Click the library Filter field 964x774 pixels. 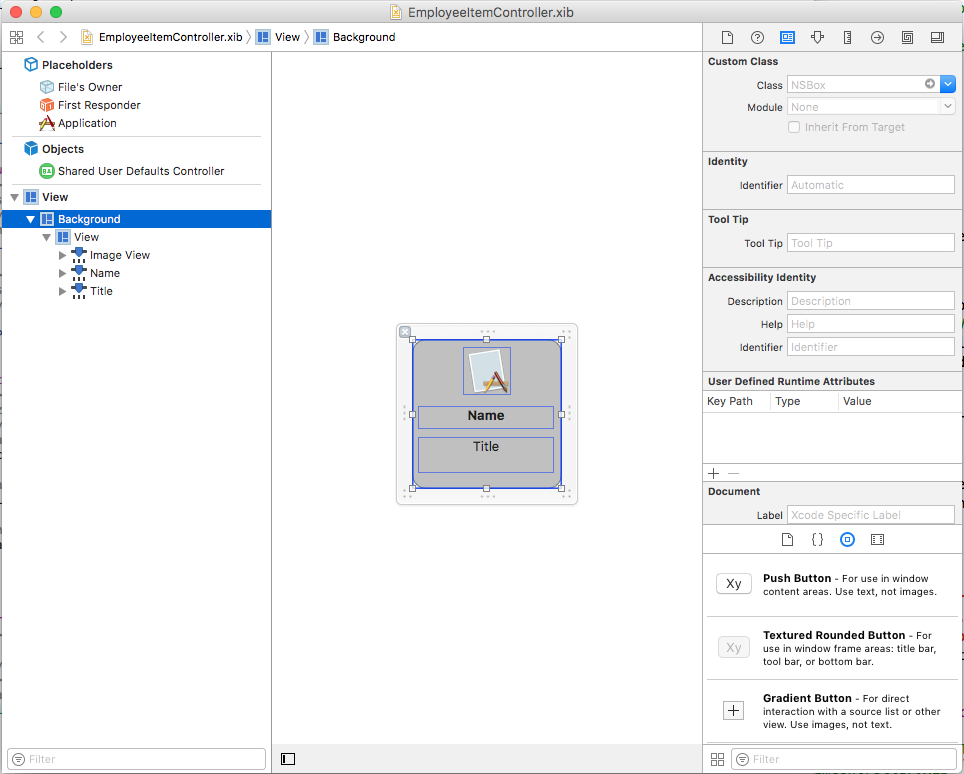click(844, 759)
